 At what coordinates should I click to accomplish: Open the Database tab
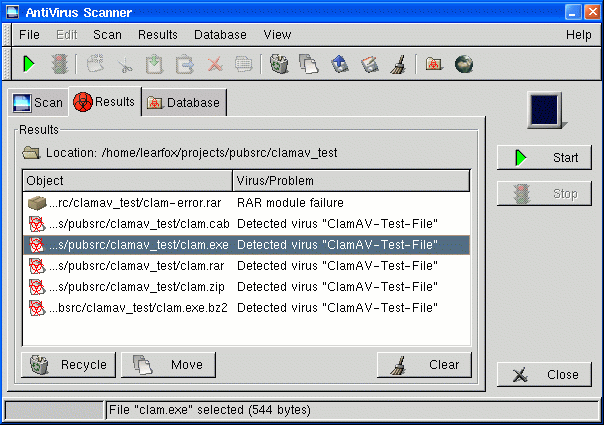pyautogui.click(x=183, y=102)
